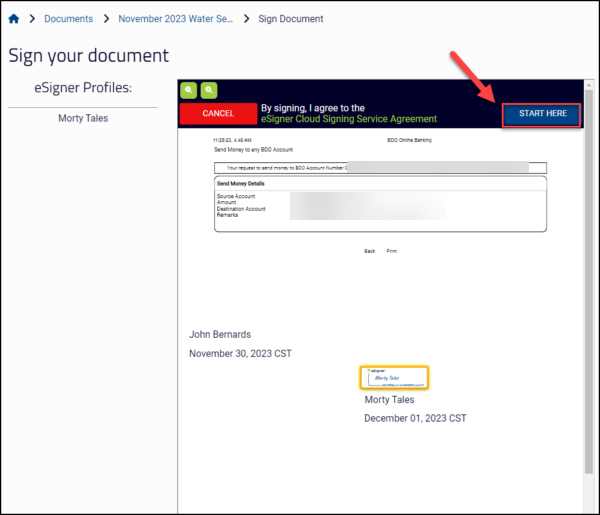Click the eSigner Profiles heading
Viewport: 600px width, 515px height.
pos(84,88)
